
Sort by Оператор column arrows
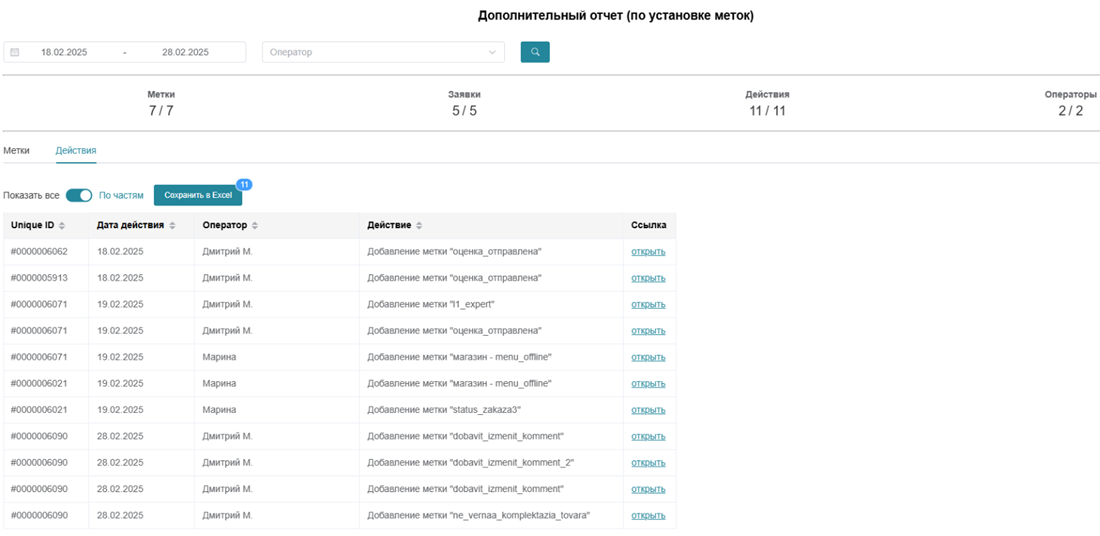[255, 226]
